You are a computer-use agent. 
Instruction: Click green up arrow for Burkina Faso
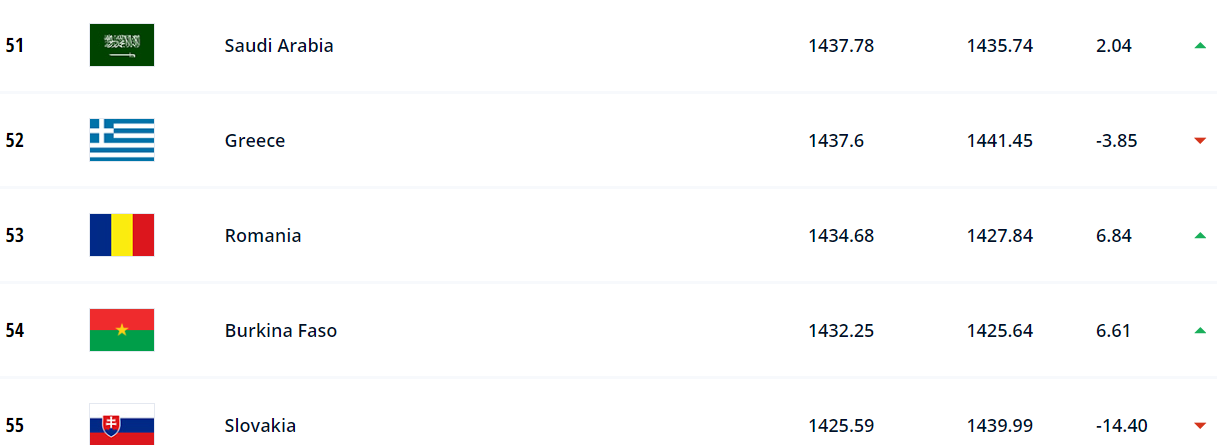click(x=1200, y=330)
